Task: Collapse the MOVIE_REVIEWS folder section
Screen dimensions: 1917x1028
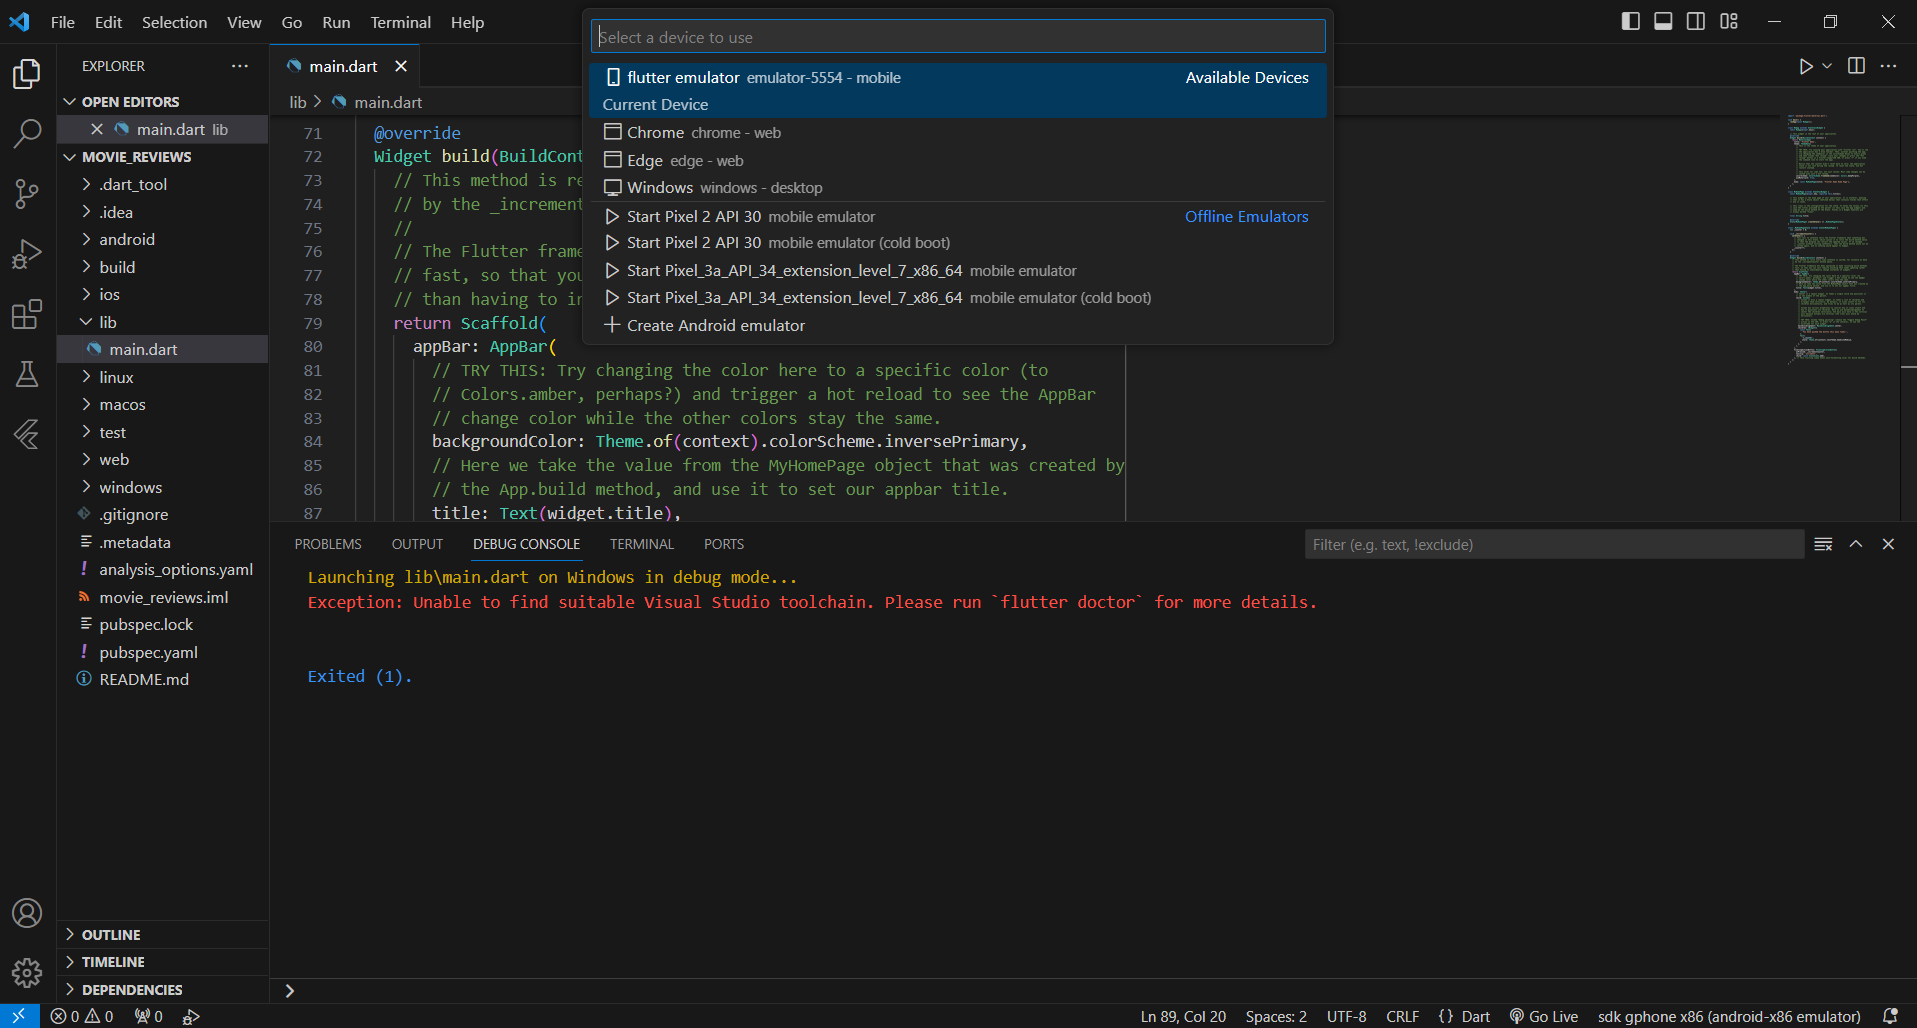Action: (x=162, y=157)
